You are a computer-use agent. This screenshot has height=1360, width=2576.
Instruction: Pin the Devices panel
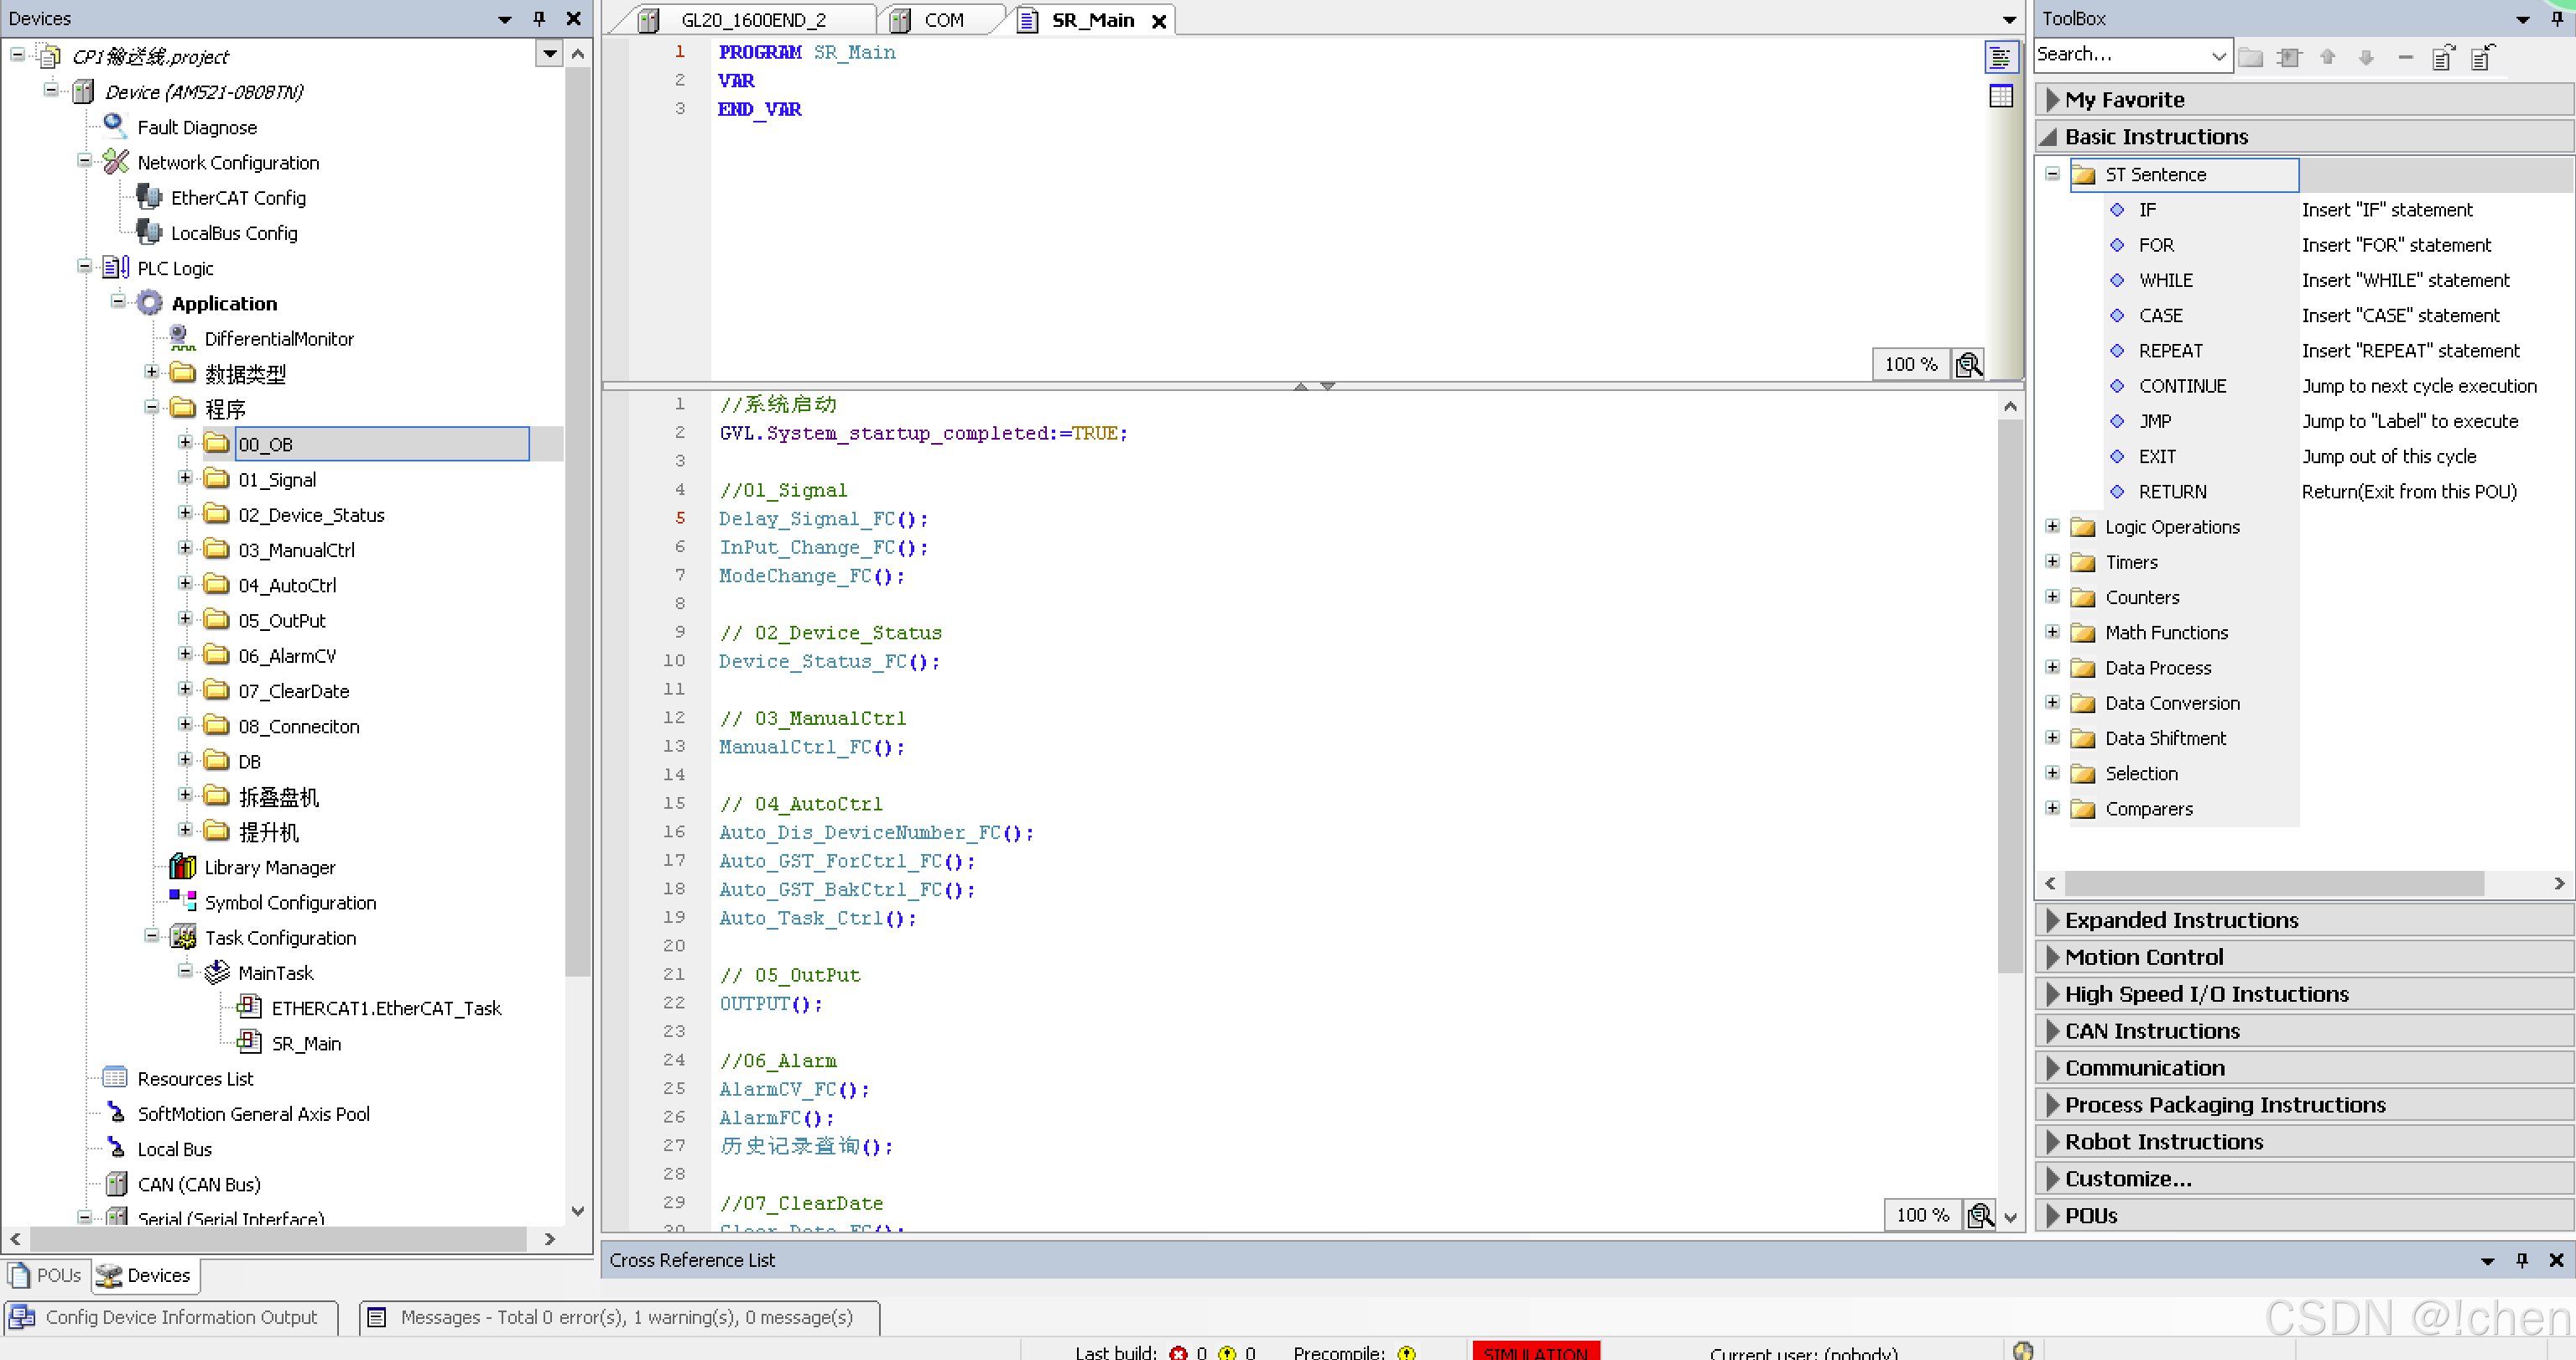tap(539, 18)
